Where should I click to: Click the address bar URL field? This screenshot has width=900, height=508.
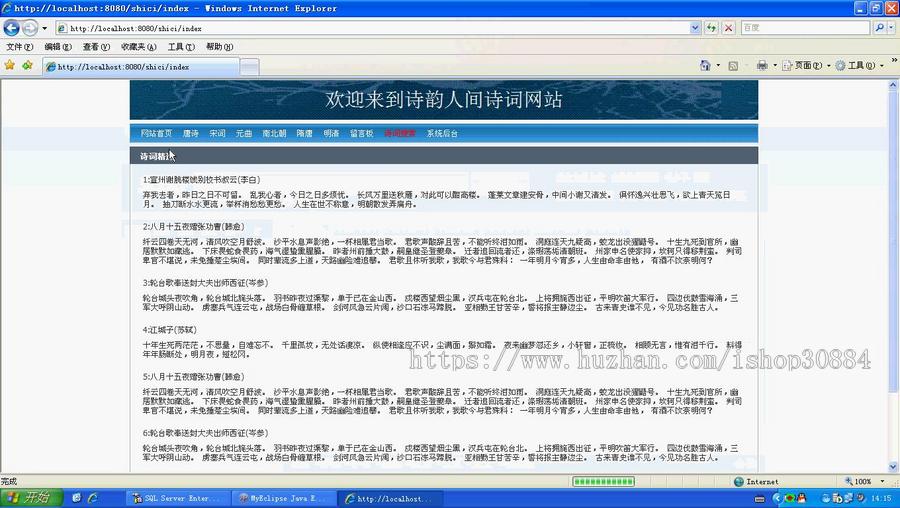[373, 28]
